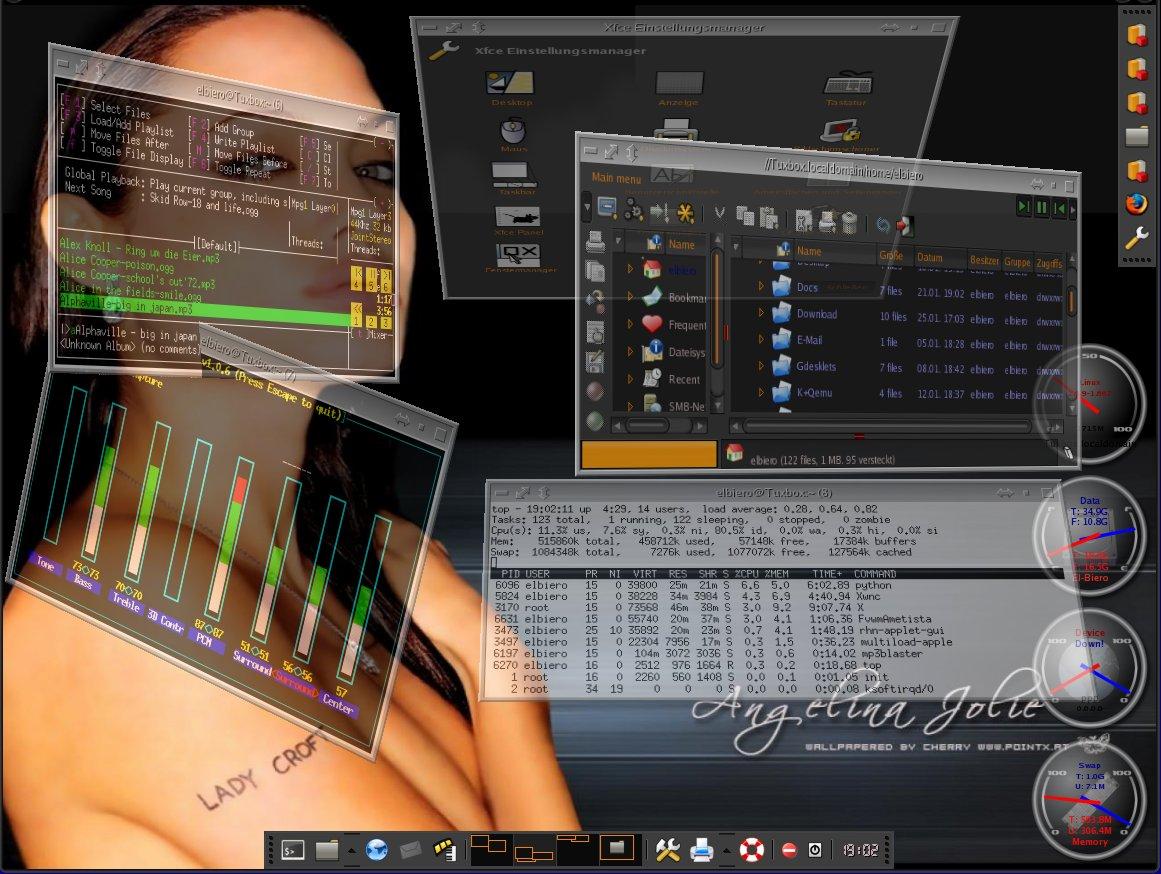Expand the Dateisystem tree item in sidebar
The height and width of the screenshot is (874, 1161).
point(631,351)
